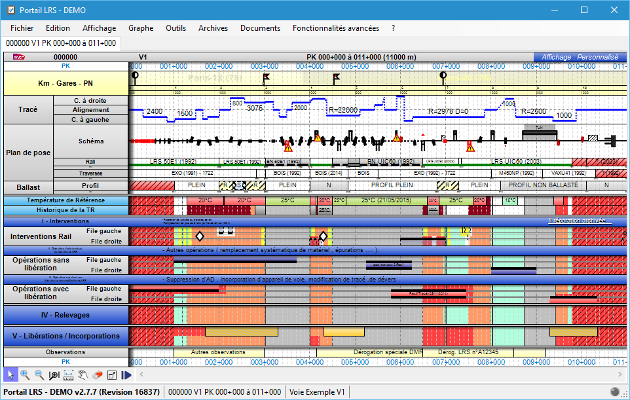
Task: Collapse the V - Libérations / Incorporations section
Action: [65, 336]
